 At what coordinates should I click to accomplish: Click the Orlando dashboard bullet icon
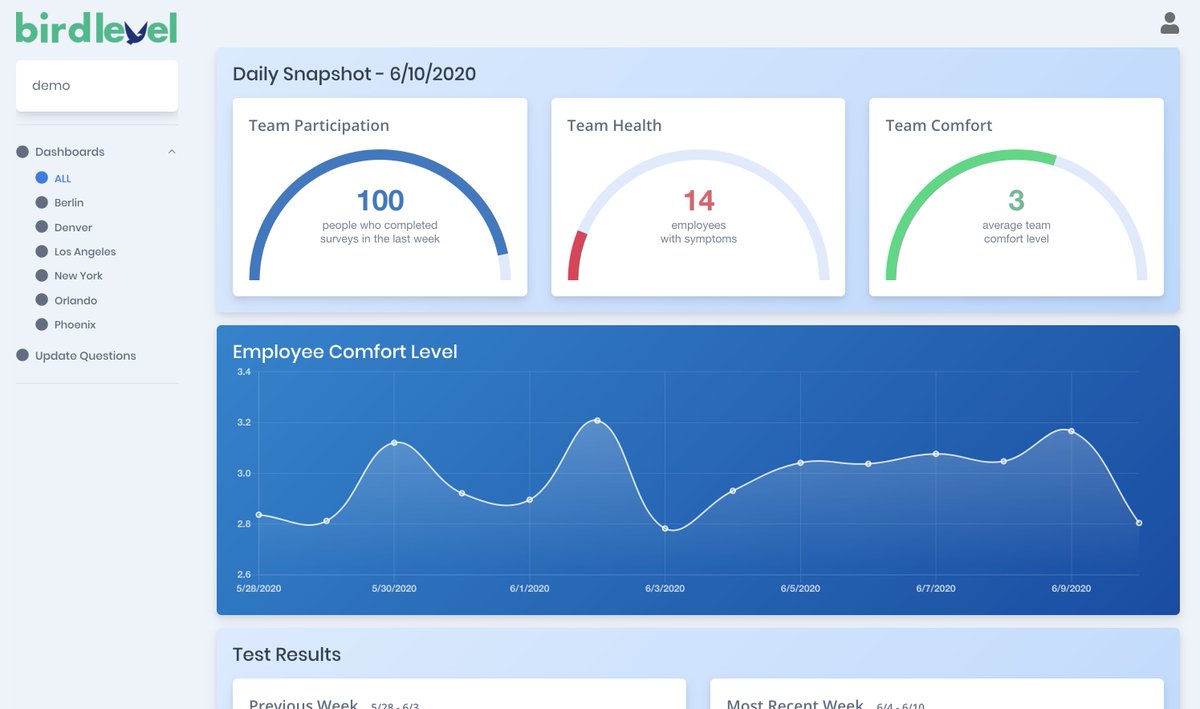coord(41,300)
